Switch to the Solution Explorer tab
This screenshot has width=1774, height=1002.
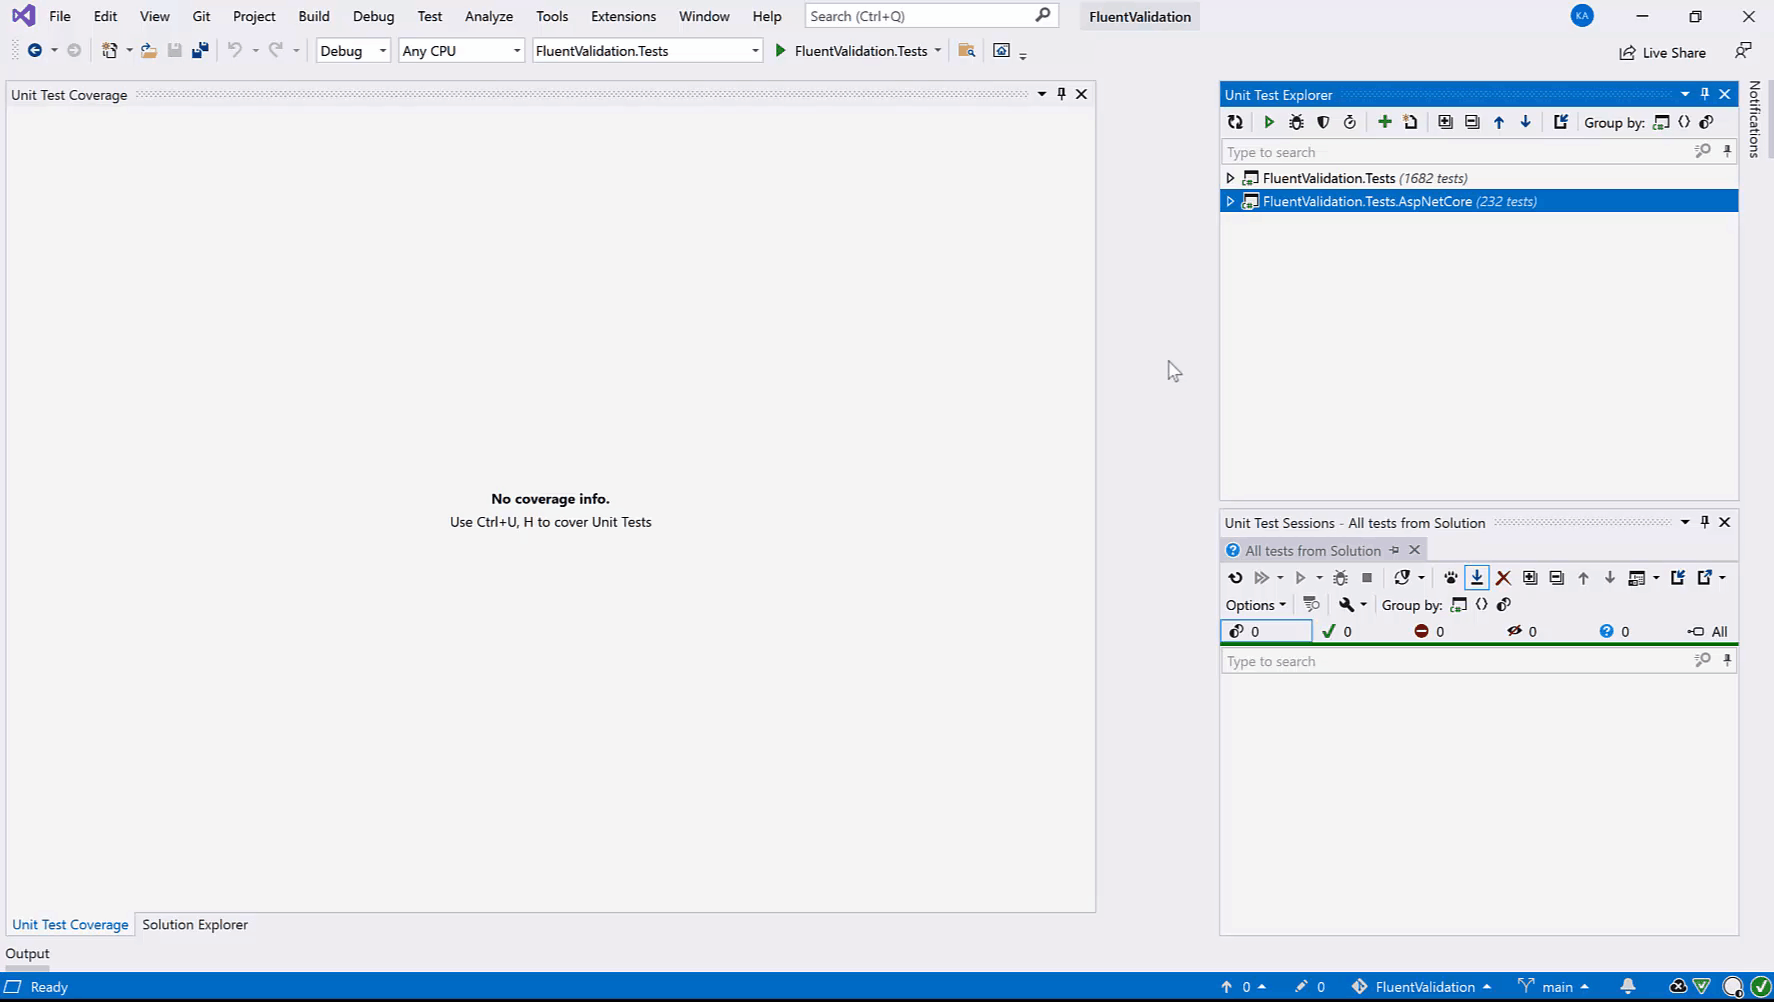click(x=195, y=925)
